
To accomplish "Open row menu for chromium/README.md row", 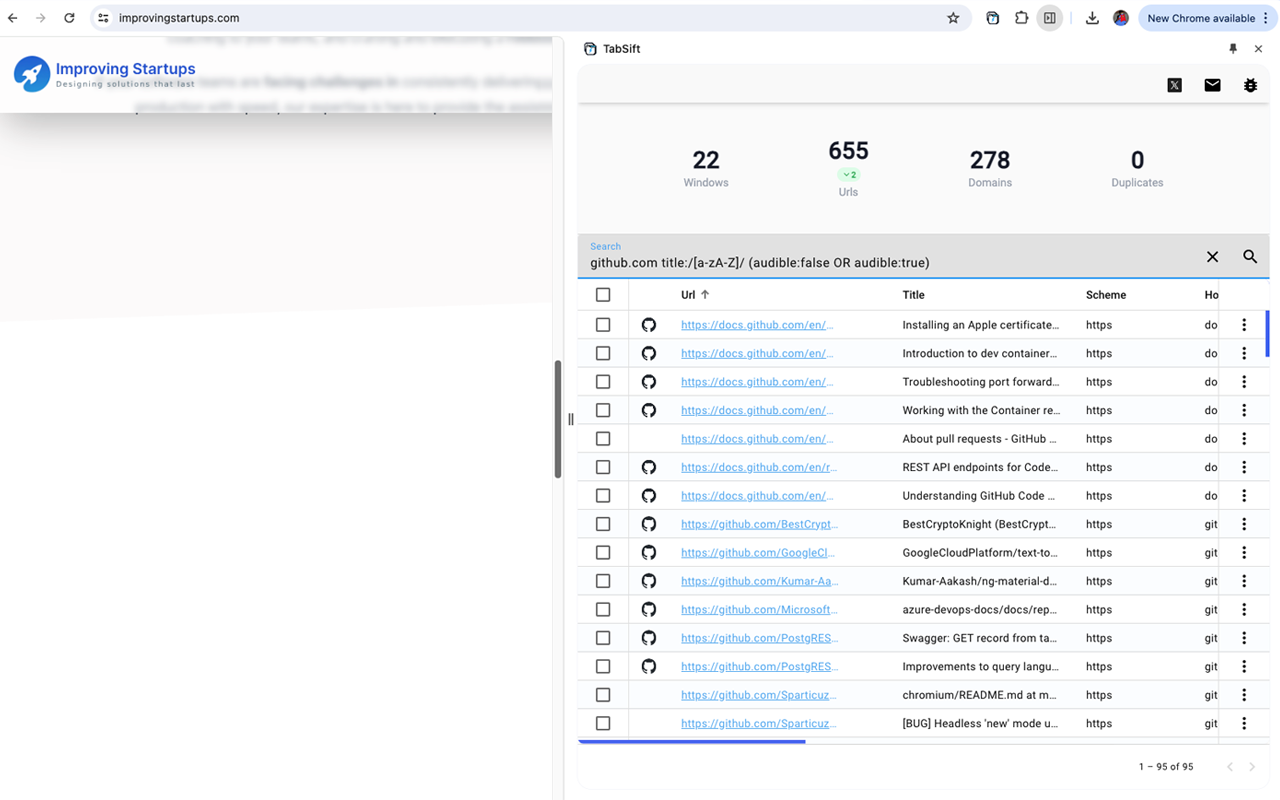I will click(1244, 695).
